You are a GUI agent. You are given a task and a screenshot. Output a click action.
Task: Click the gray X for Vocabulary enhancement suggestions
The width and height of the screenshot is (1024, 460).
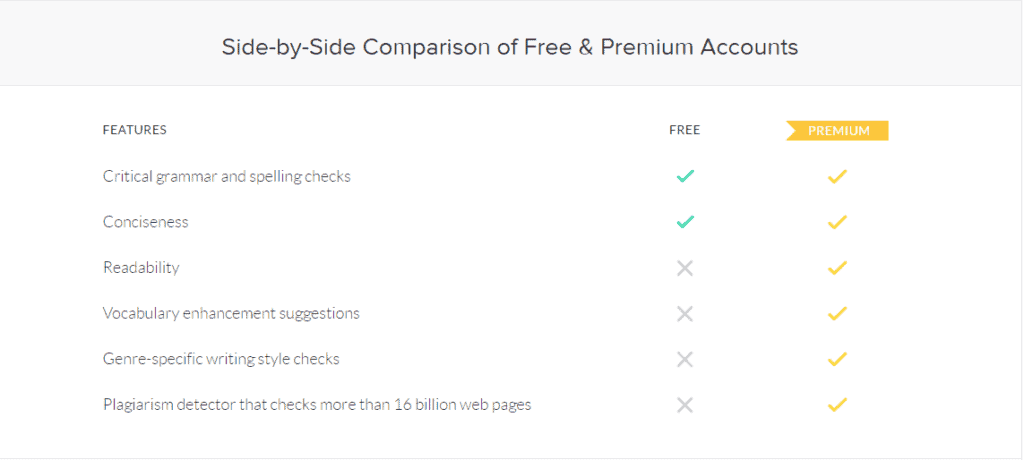(685, 314)
